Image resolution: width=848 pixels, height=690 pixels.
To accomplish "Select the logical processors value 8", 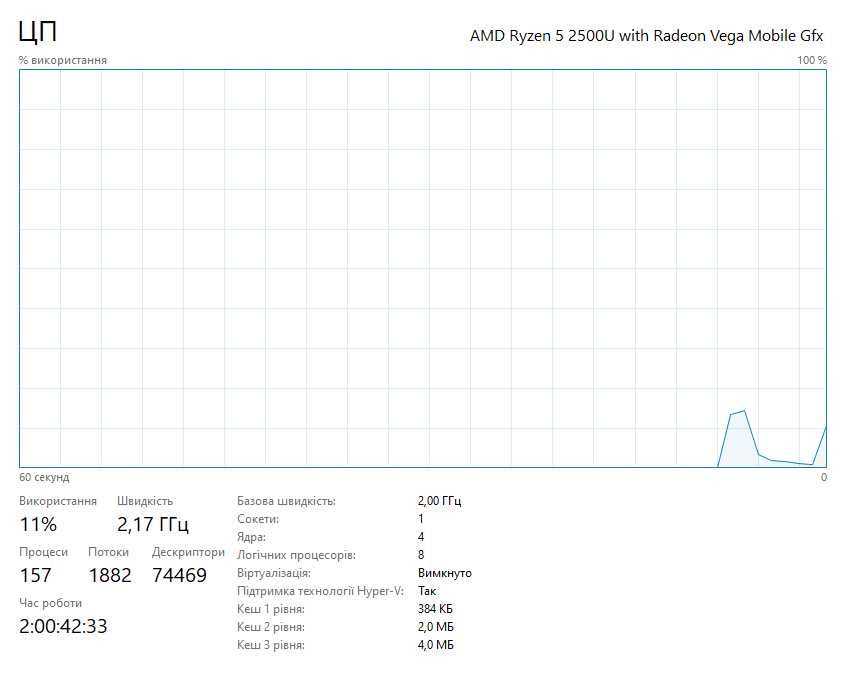I will click(421, 555).
